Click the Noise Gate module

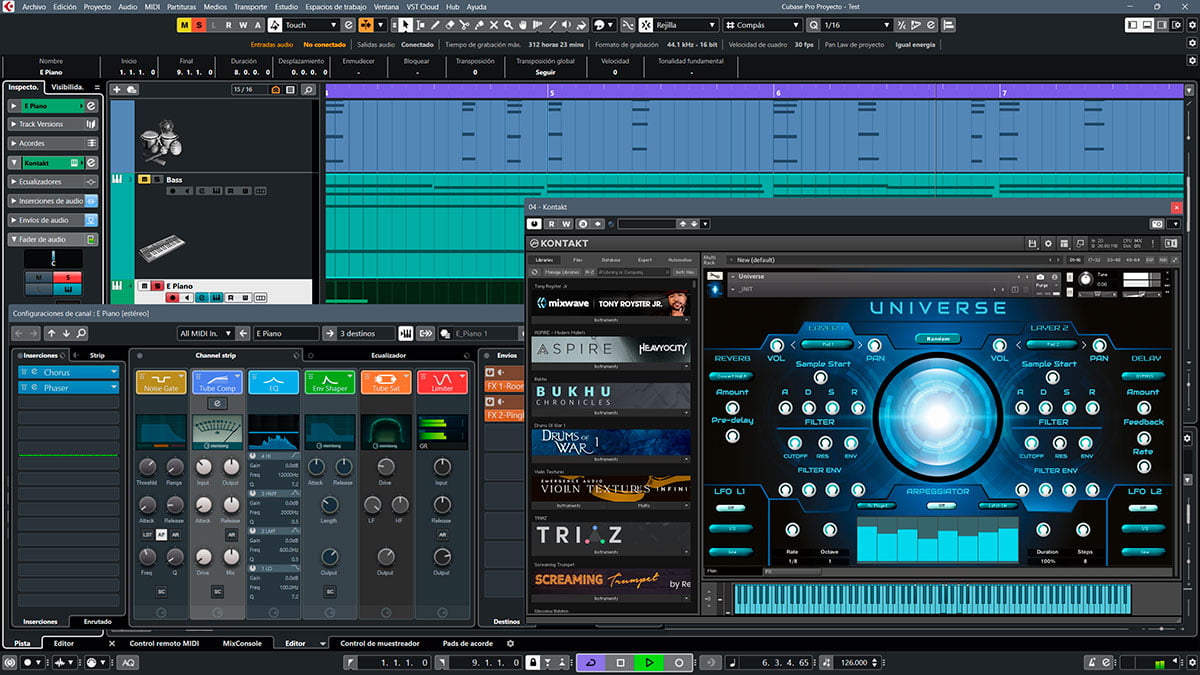(x=161, y=382)
